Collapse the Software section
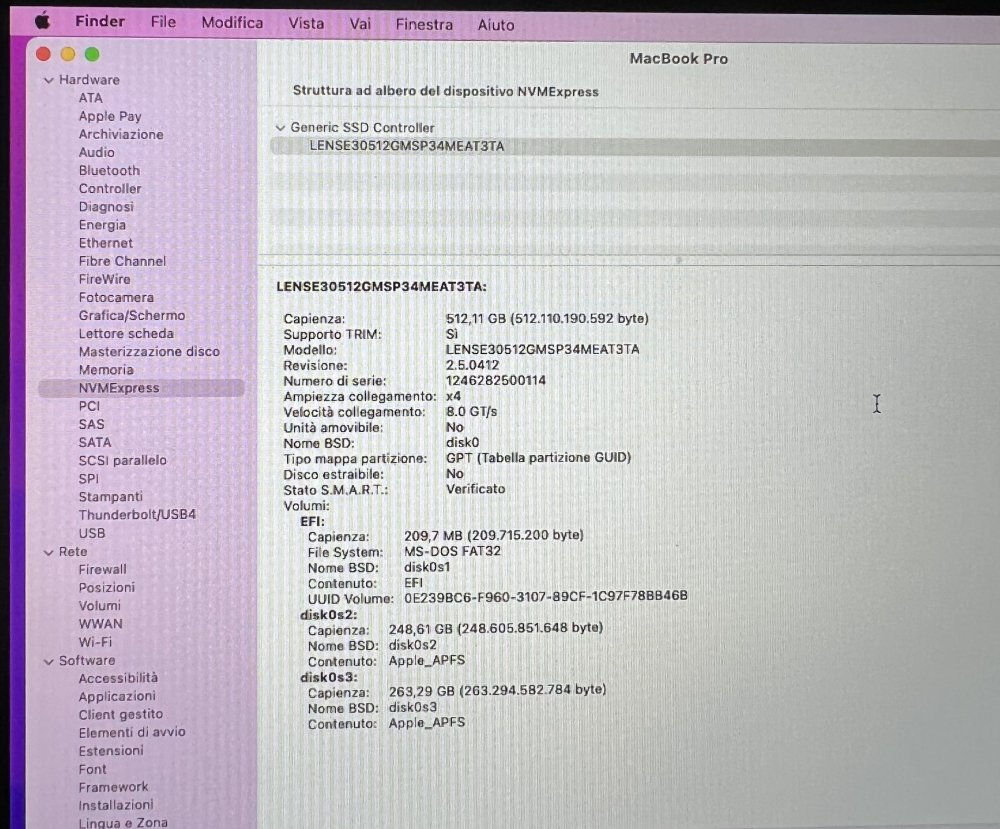The width and height of the screenshot is (1000, 829). pyautogui.click(x=48, y=661)
